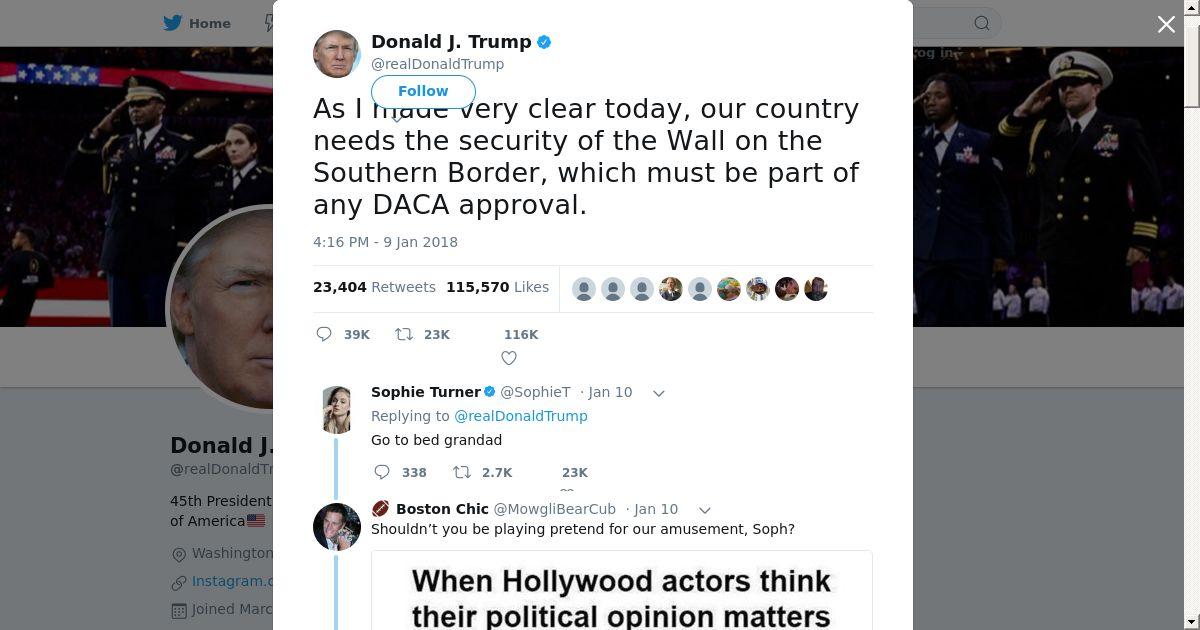Click Sophie Turner's profile avatar

tap(337, 409)
